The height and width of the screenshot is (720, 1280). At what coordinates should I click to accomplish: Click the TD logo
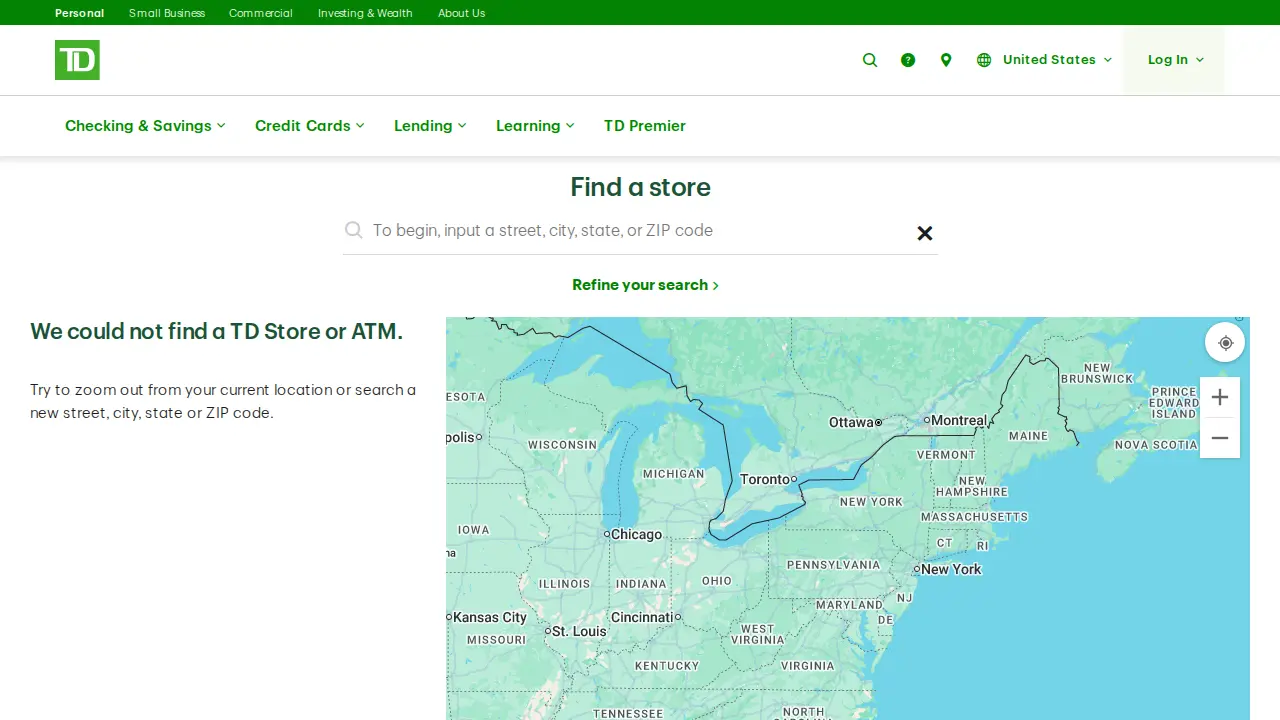(77, 60)
